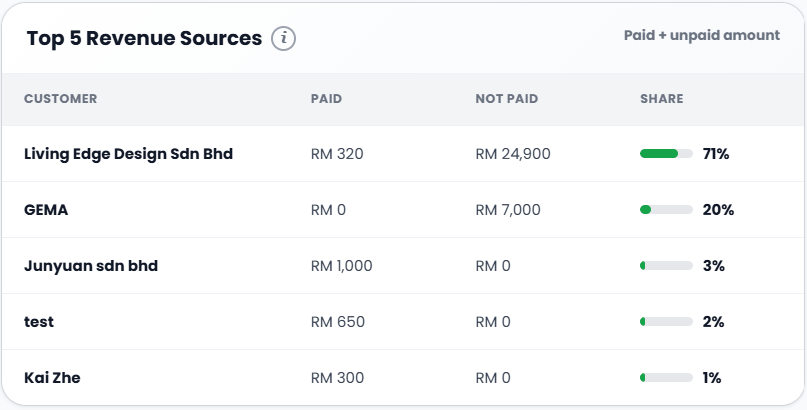Click the 71% share progress bar

666,153
